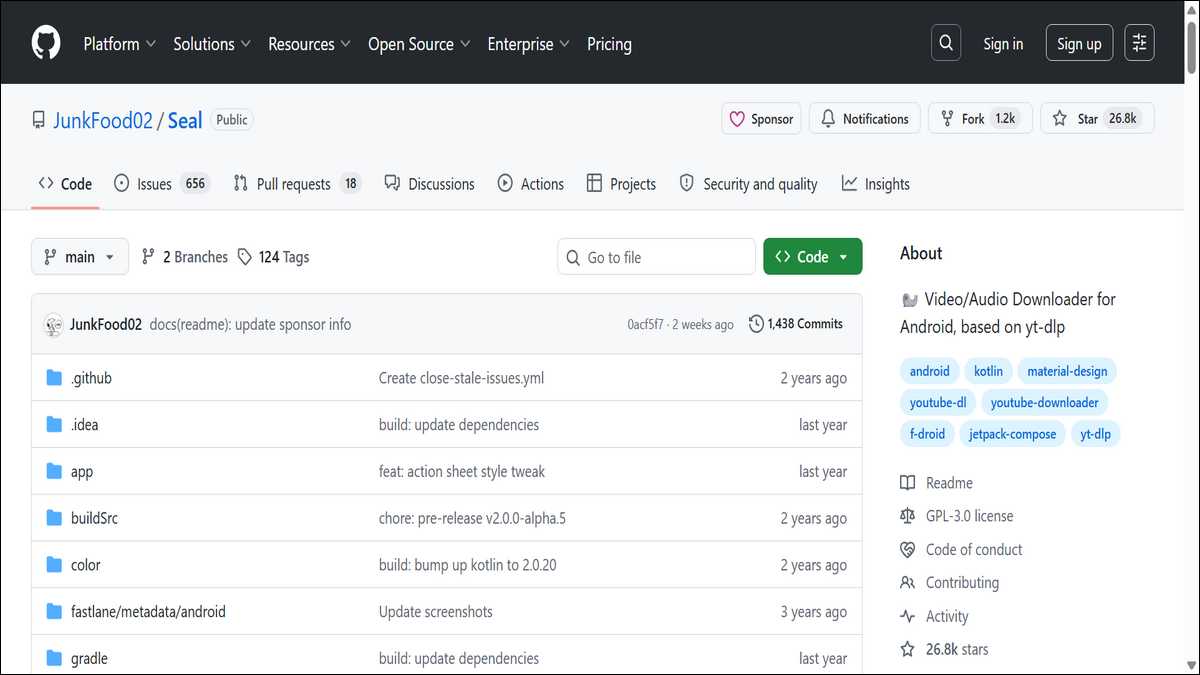
Task: Select the jetpack-compose topic tag
Action: pyautogui.click(x=1013, y=434)
